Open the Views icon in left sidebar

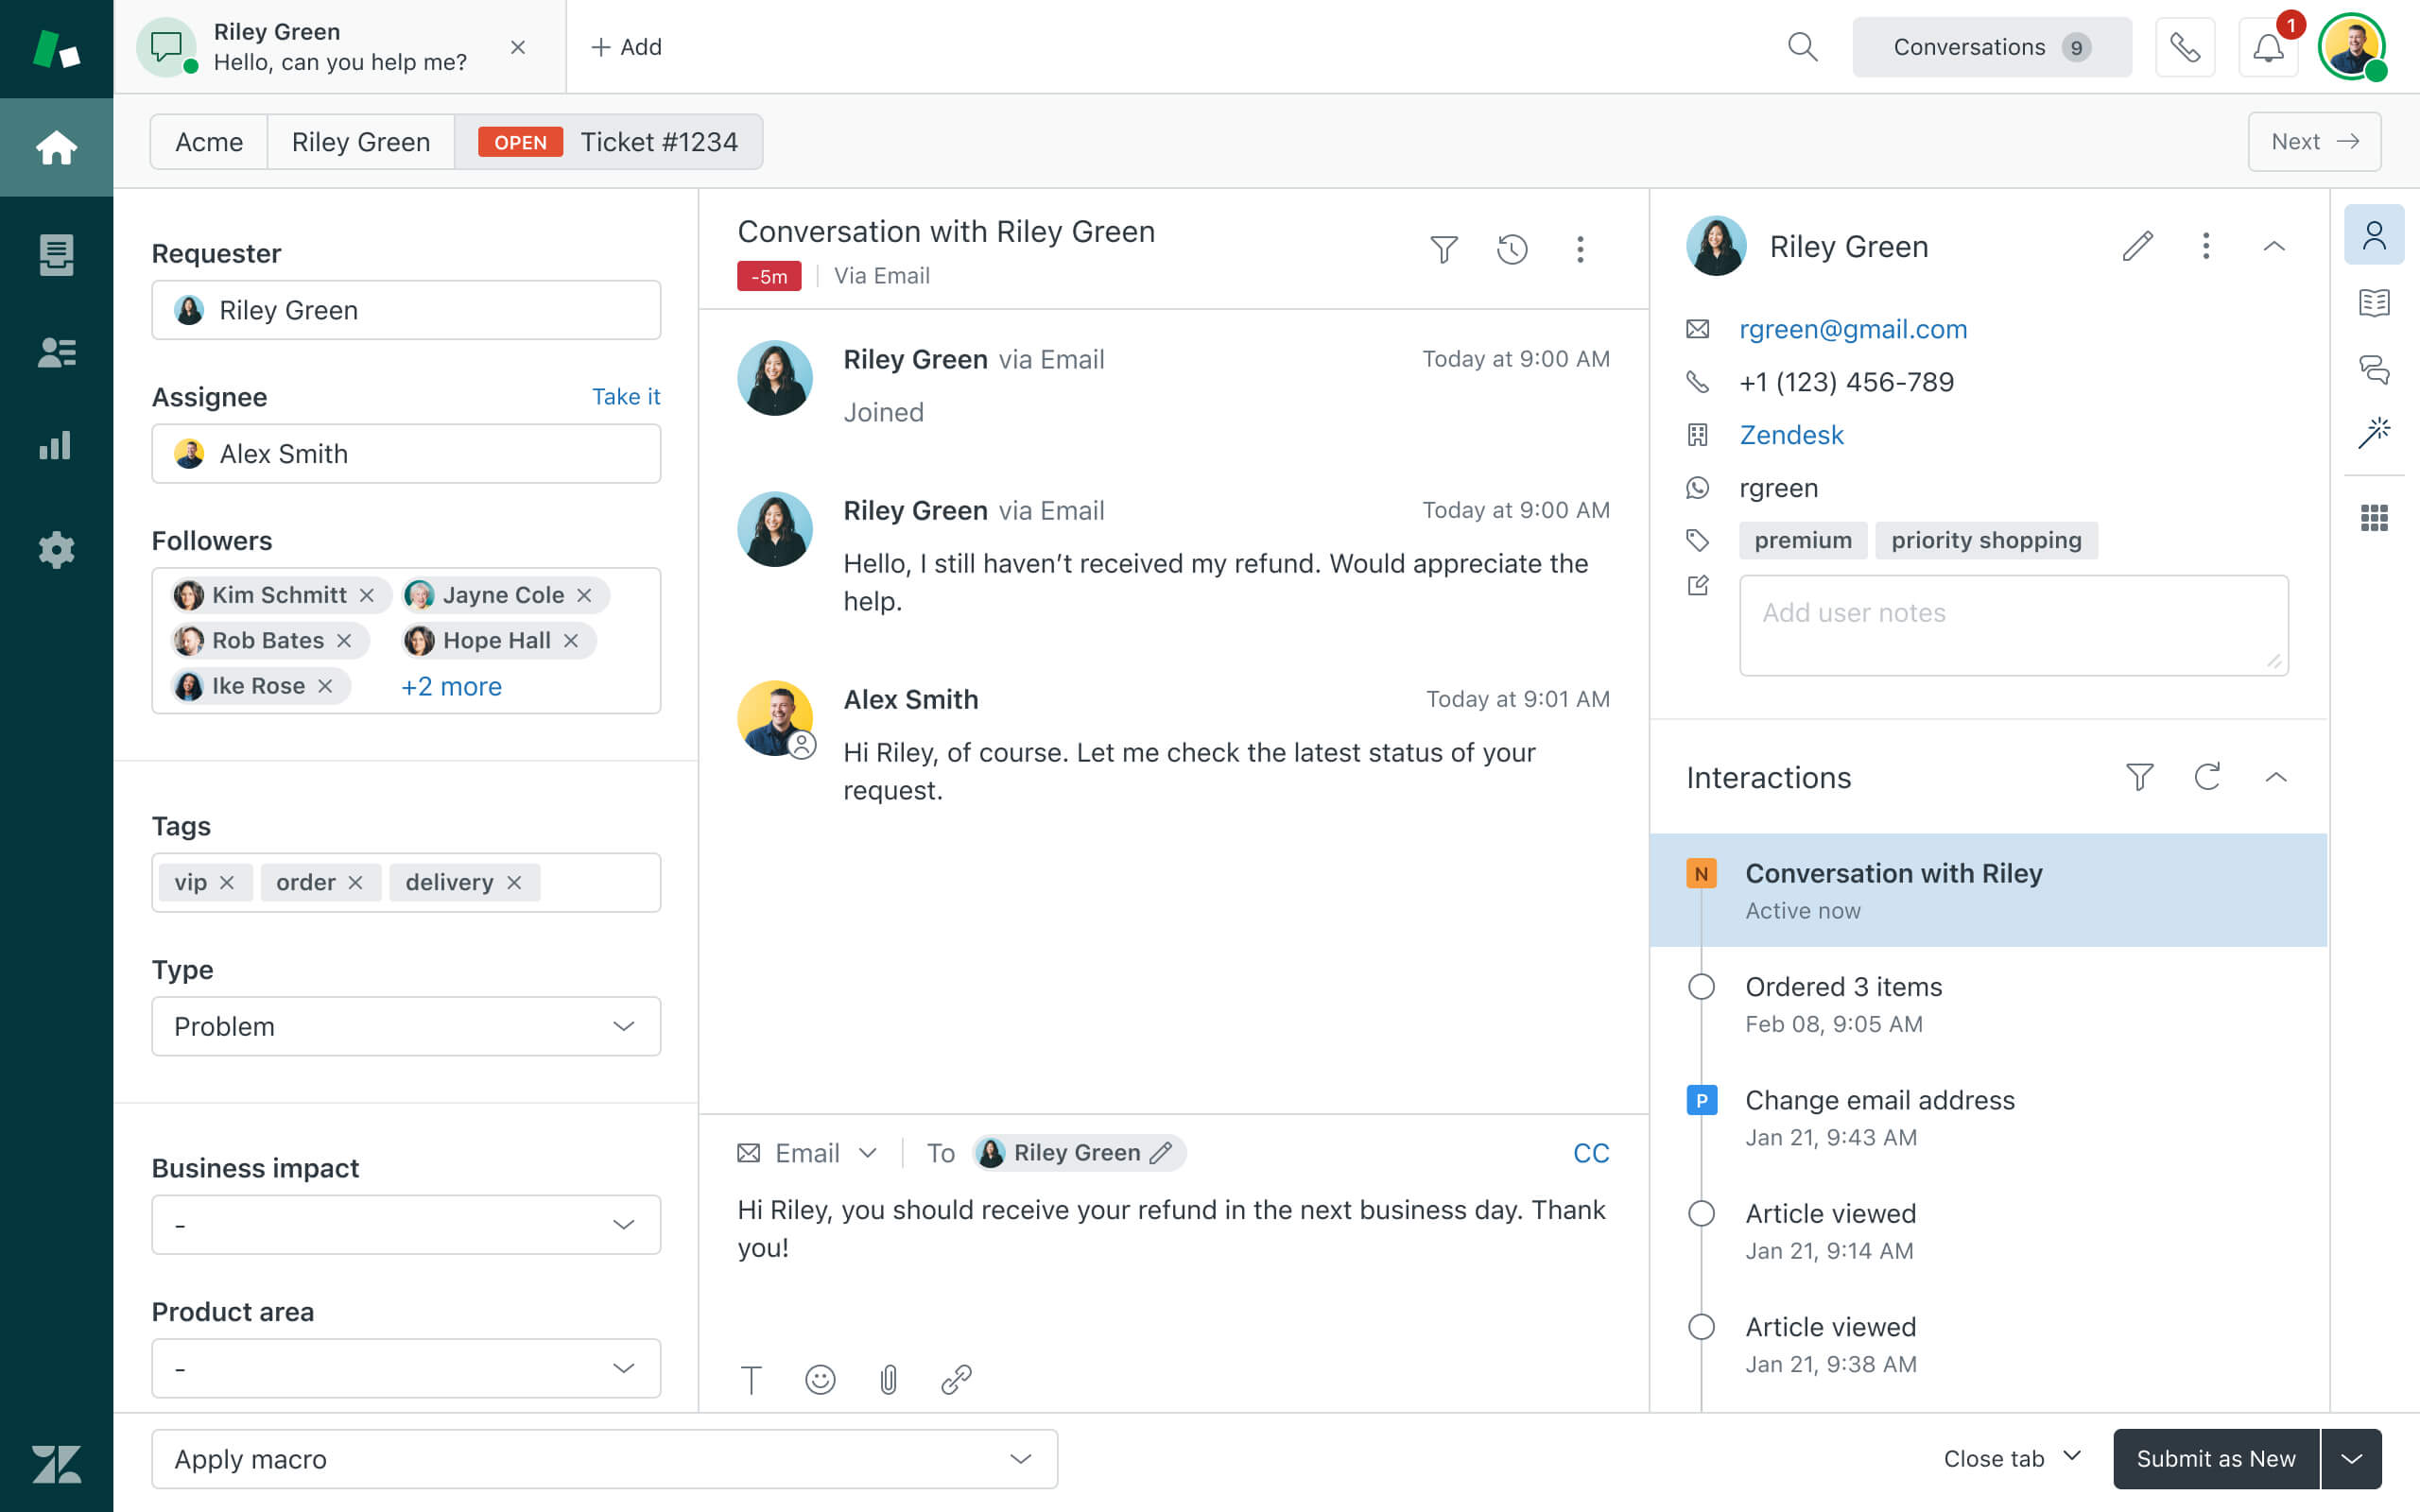coord(56,255)
